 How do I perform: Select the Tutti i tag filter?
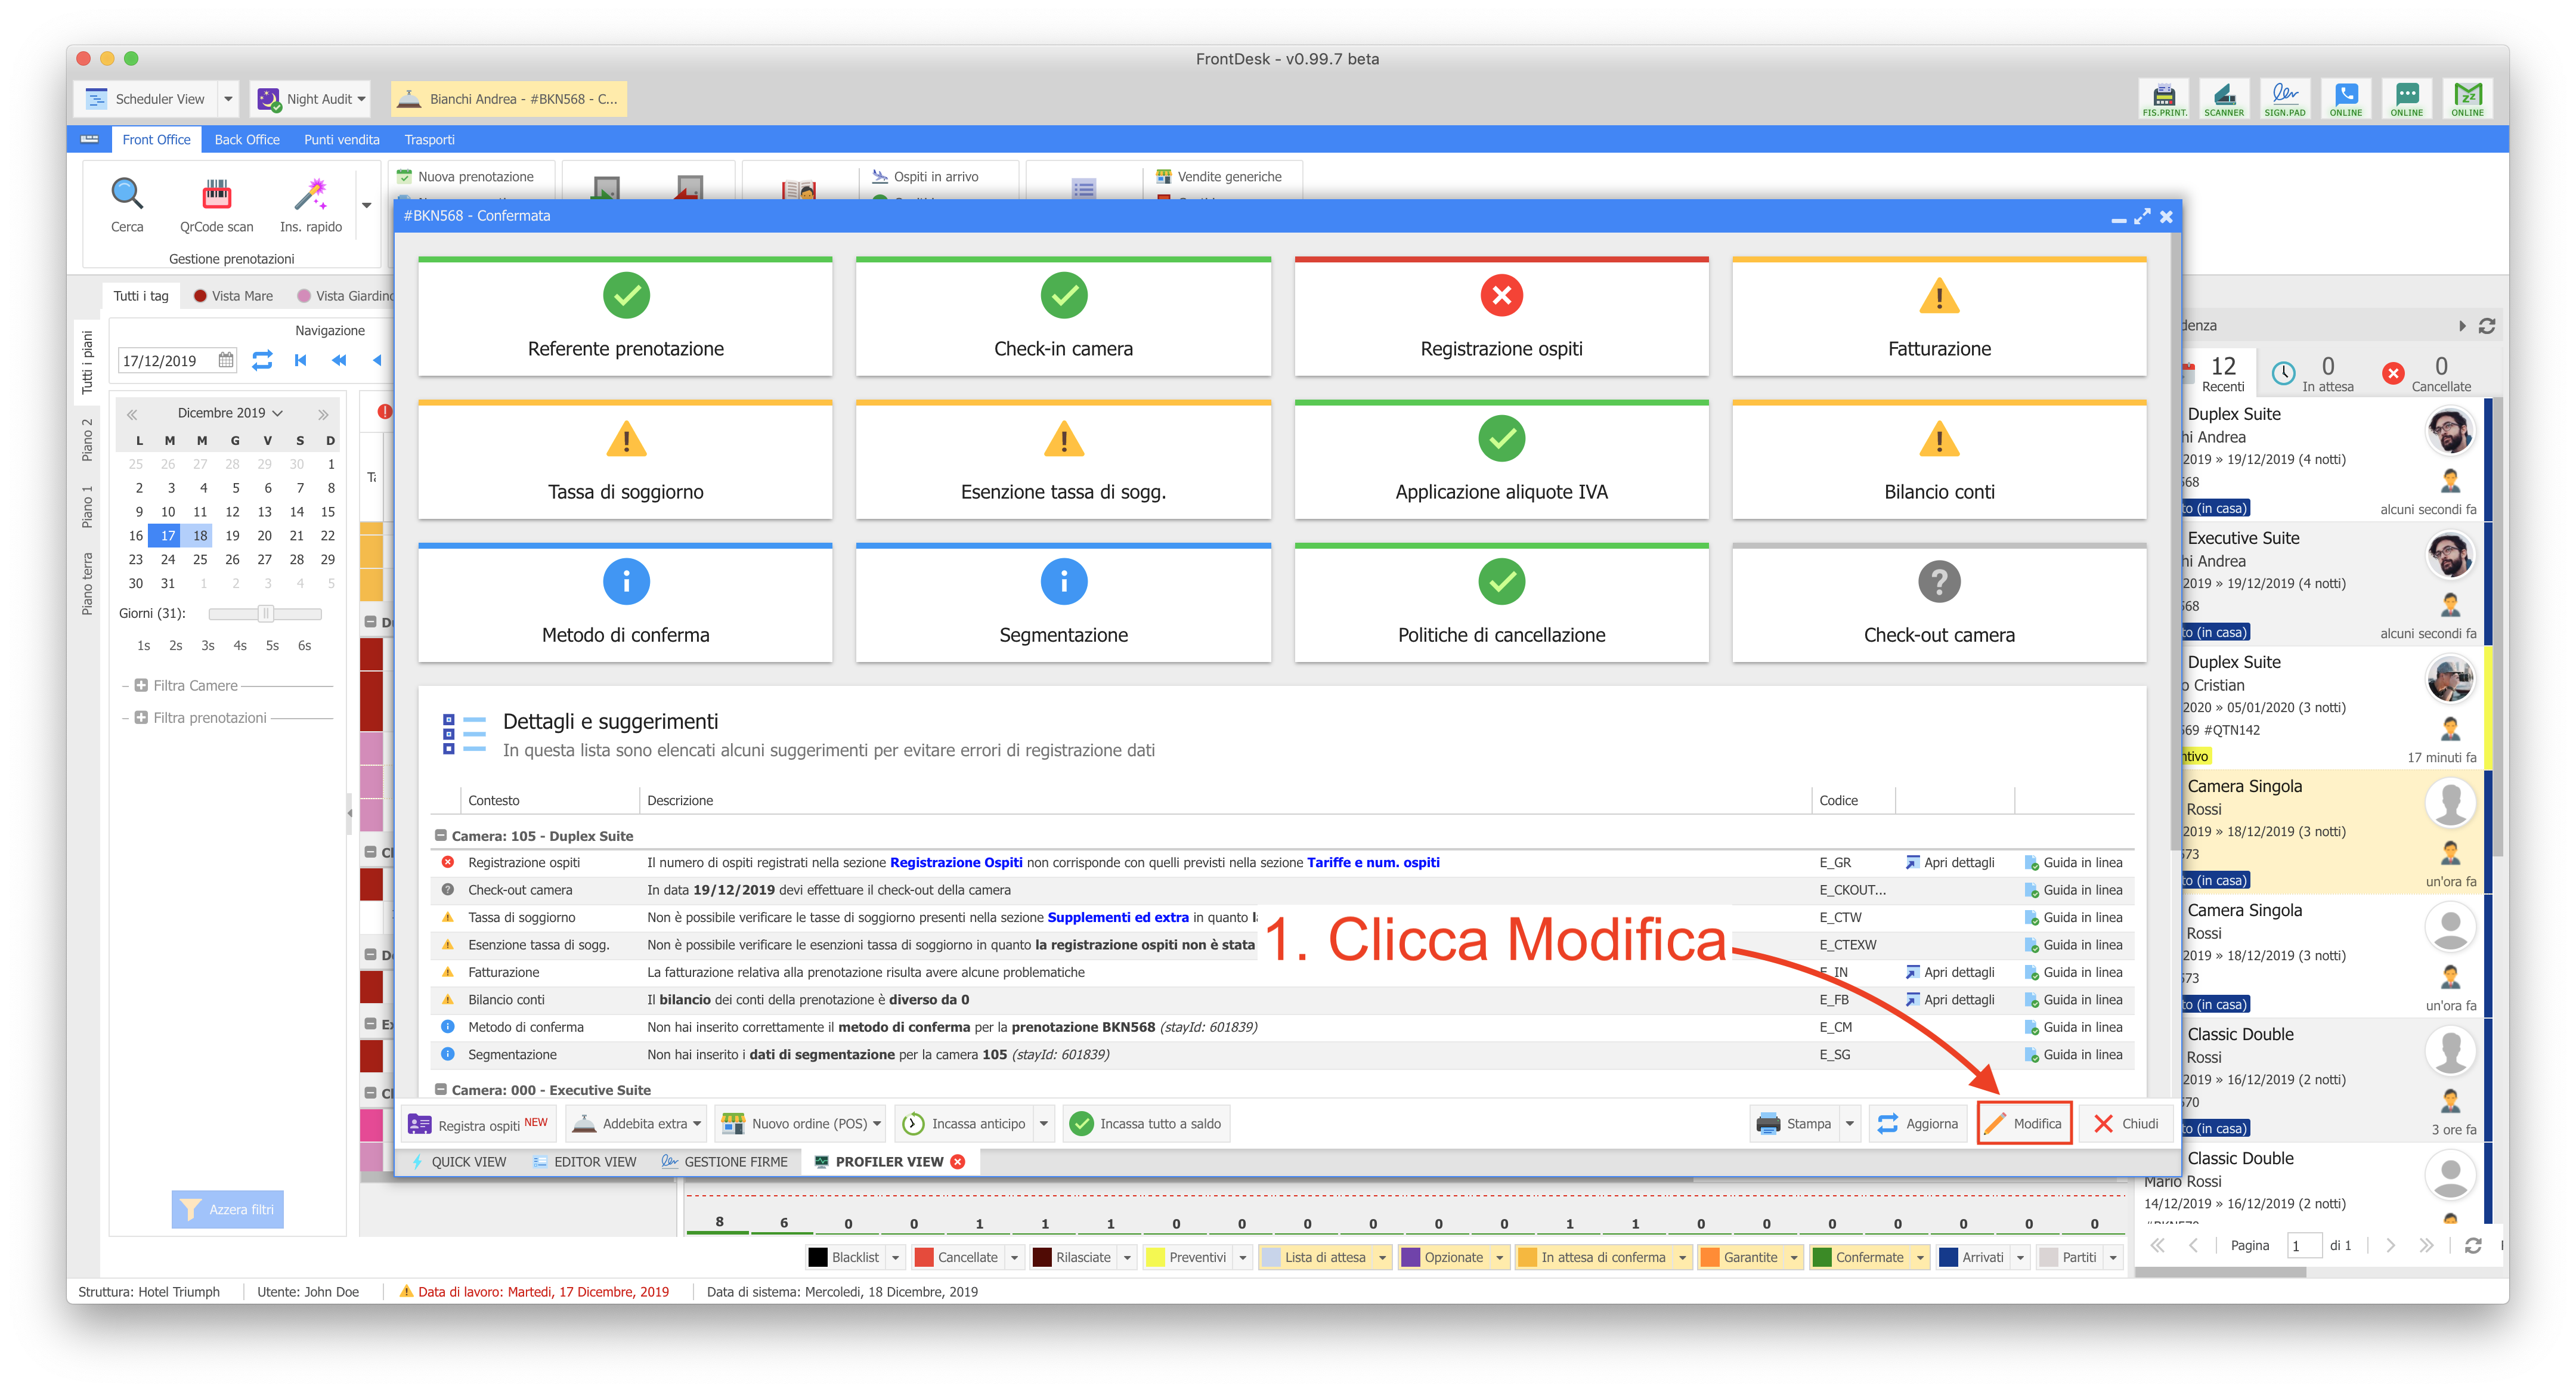141,296
